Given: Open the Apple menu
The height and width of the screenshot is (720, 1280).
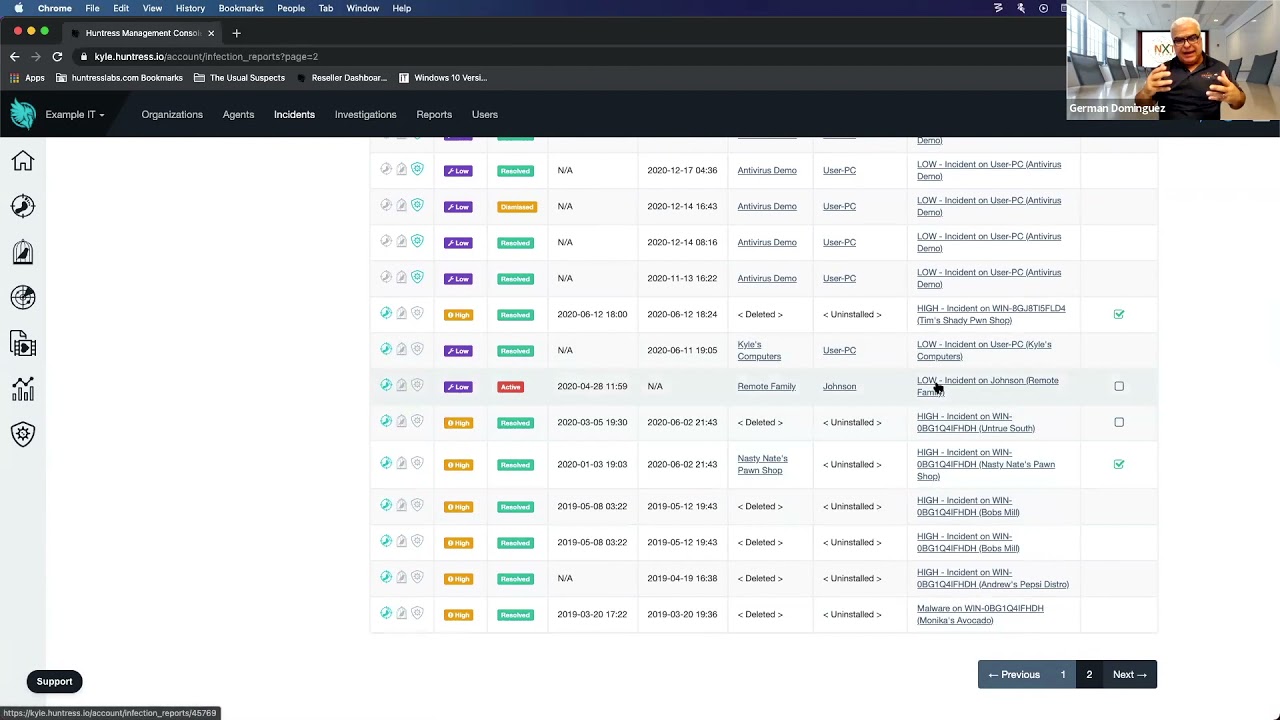Looking at the screenshot, I should [x=18, y=8].
